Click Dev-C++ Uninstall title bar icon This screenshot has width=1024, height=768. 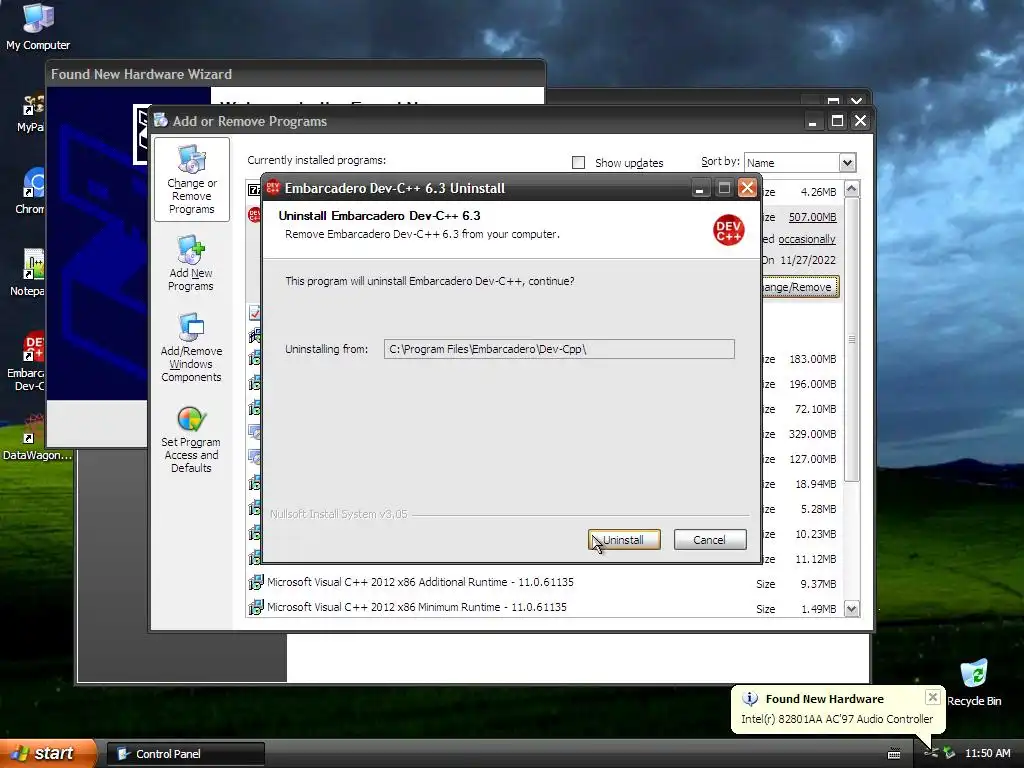click(273, 188)
